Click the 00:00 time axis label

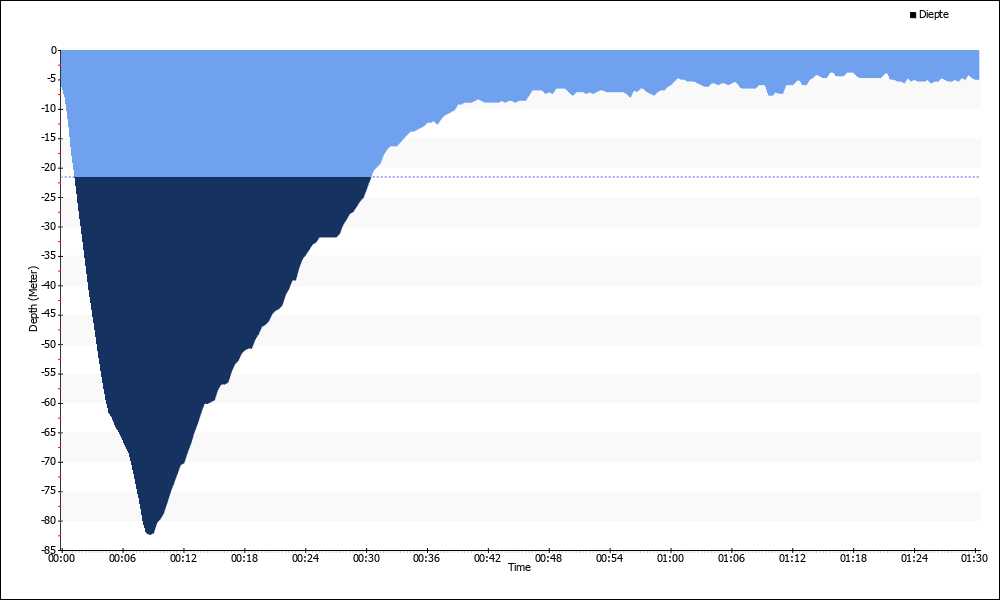tap(61, 559)
